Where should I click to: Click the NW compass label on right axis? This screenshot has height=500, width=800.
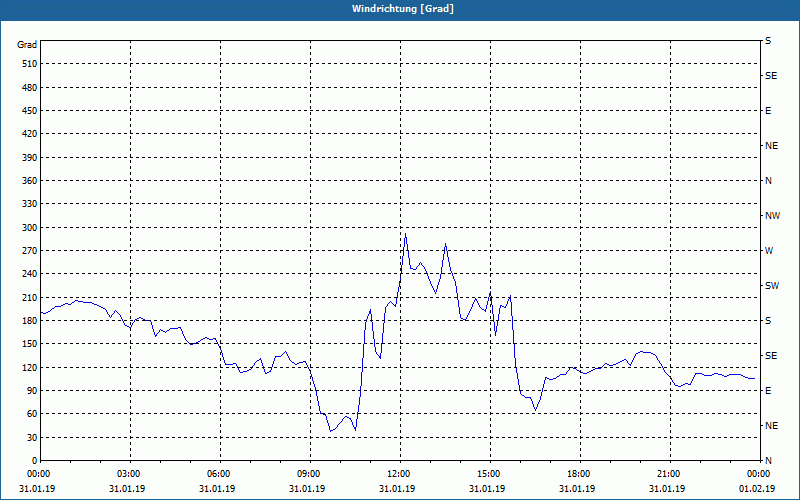click(x=772, y=216)
